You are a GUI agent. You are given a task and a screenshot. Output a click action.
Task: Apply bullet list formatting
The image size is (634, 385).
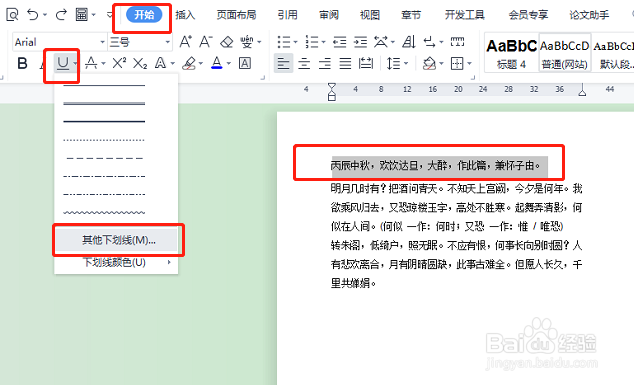pyautogui.click(x=284, y=42)
